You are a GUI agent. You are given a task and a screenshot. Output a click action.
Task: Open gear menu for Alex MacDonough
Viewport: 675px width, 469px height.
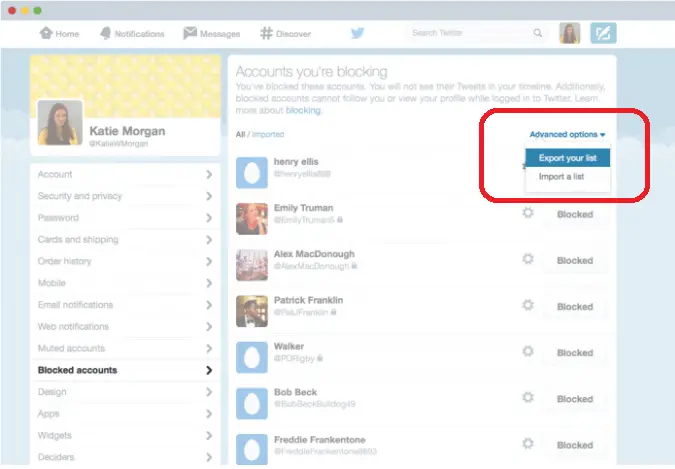coord(528,258)
